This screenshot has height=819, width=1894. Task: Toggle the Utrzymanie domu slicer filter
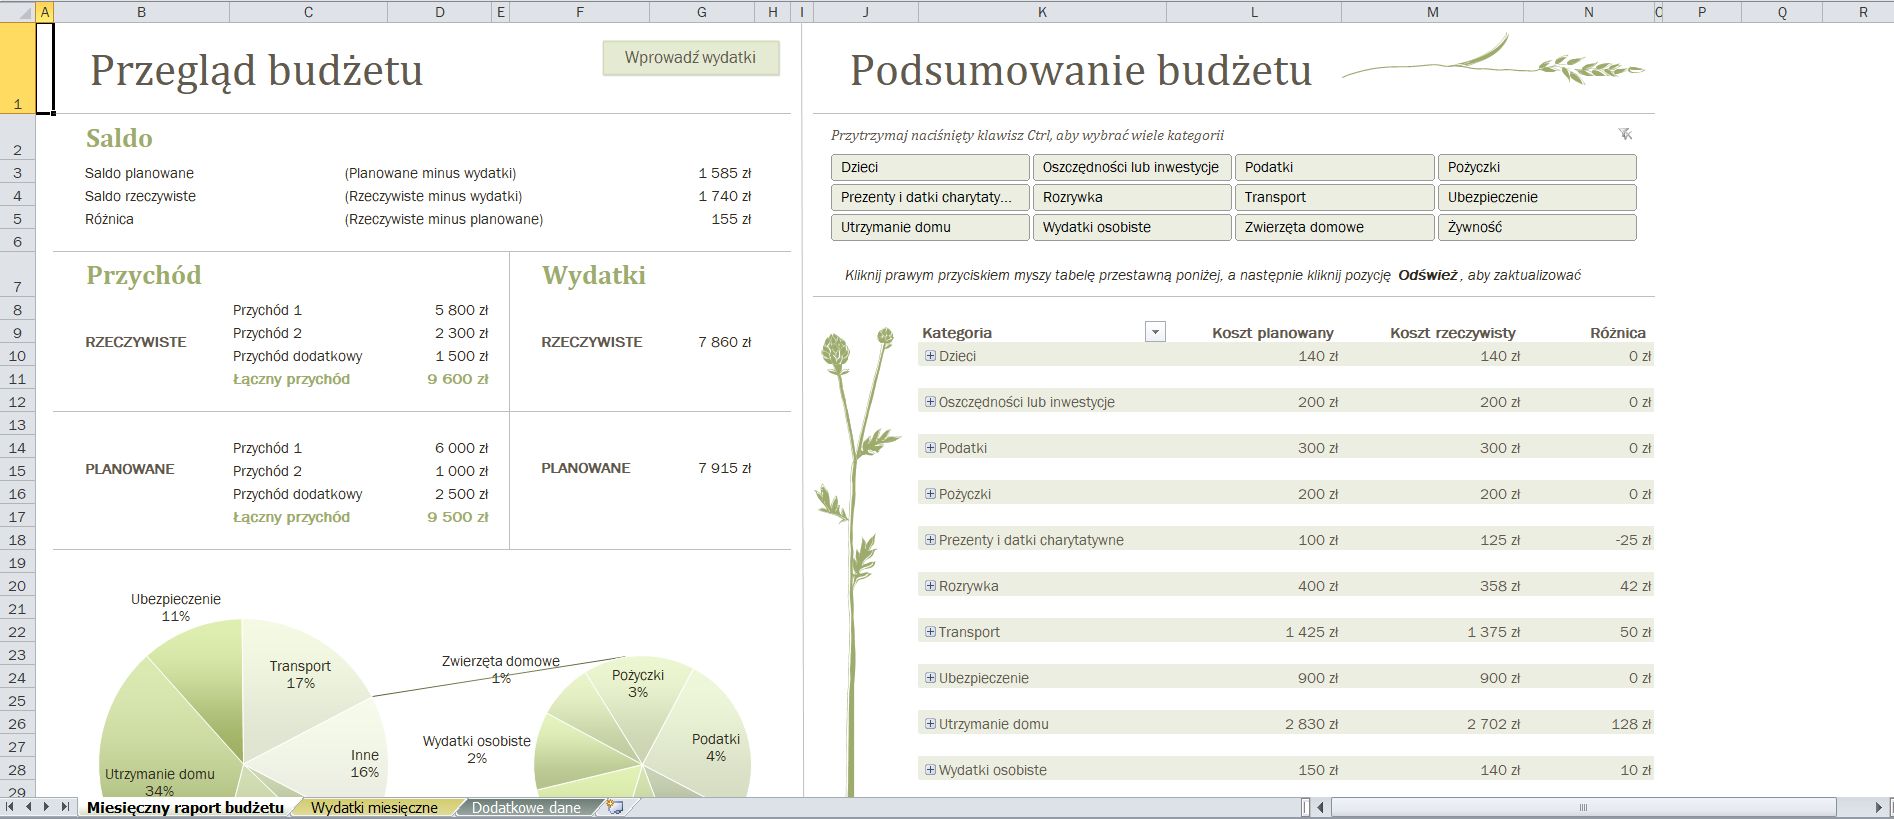pyautogui.click(x=930, y=227)
